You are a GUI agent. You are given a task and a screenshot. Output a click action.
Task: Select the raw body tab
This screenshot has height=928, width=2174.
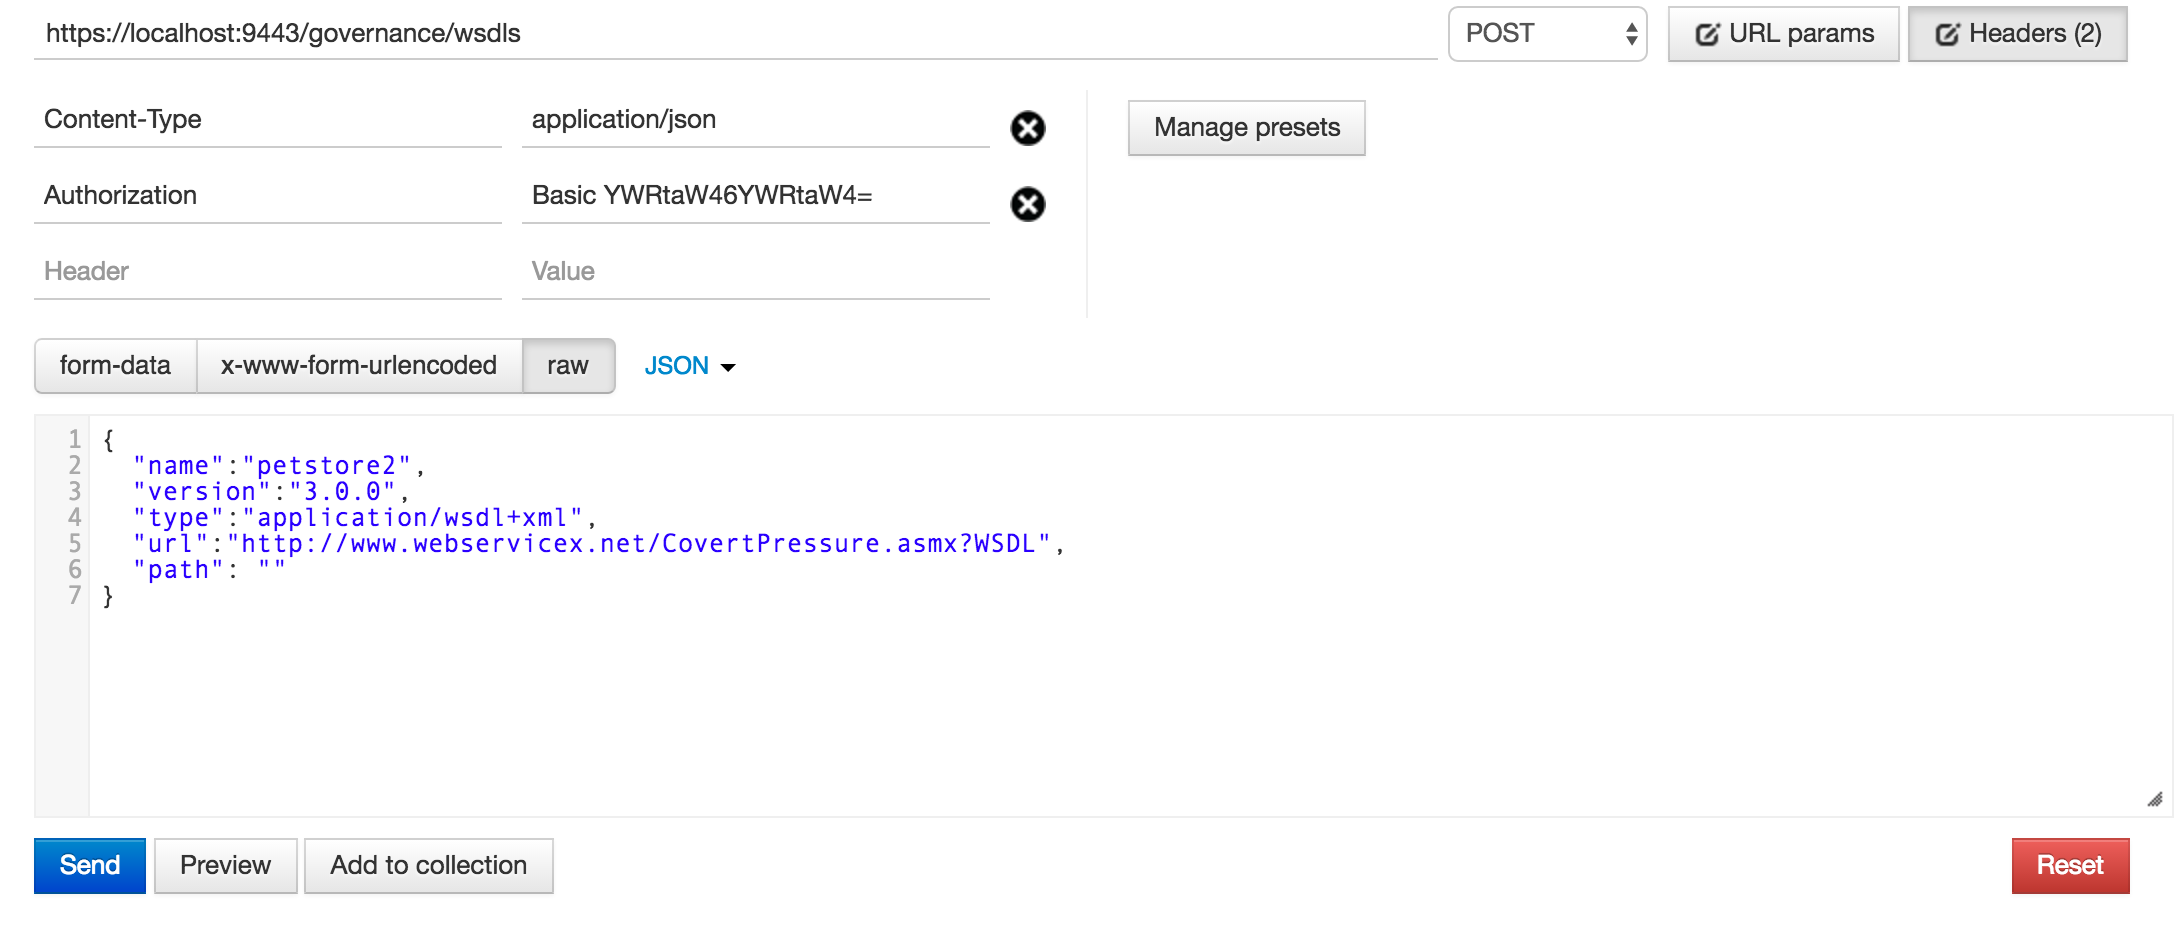(x=568, y=366)
